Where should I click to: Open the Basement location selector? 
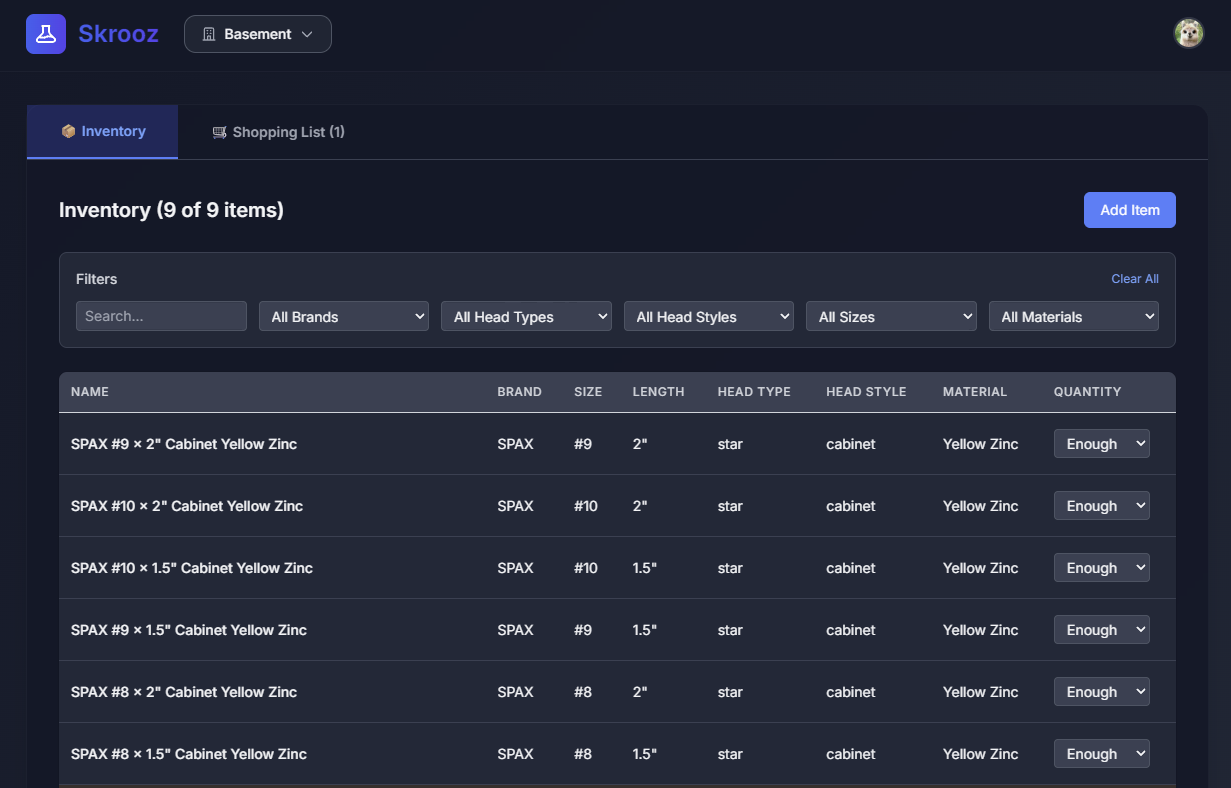[258, 34]
